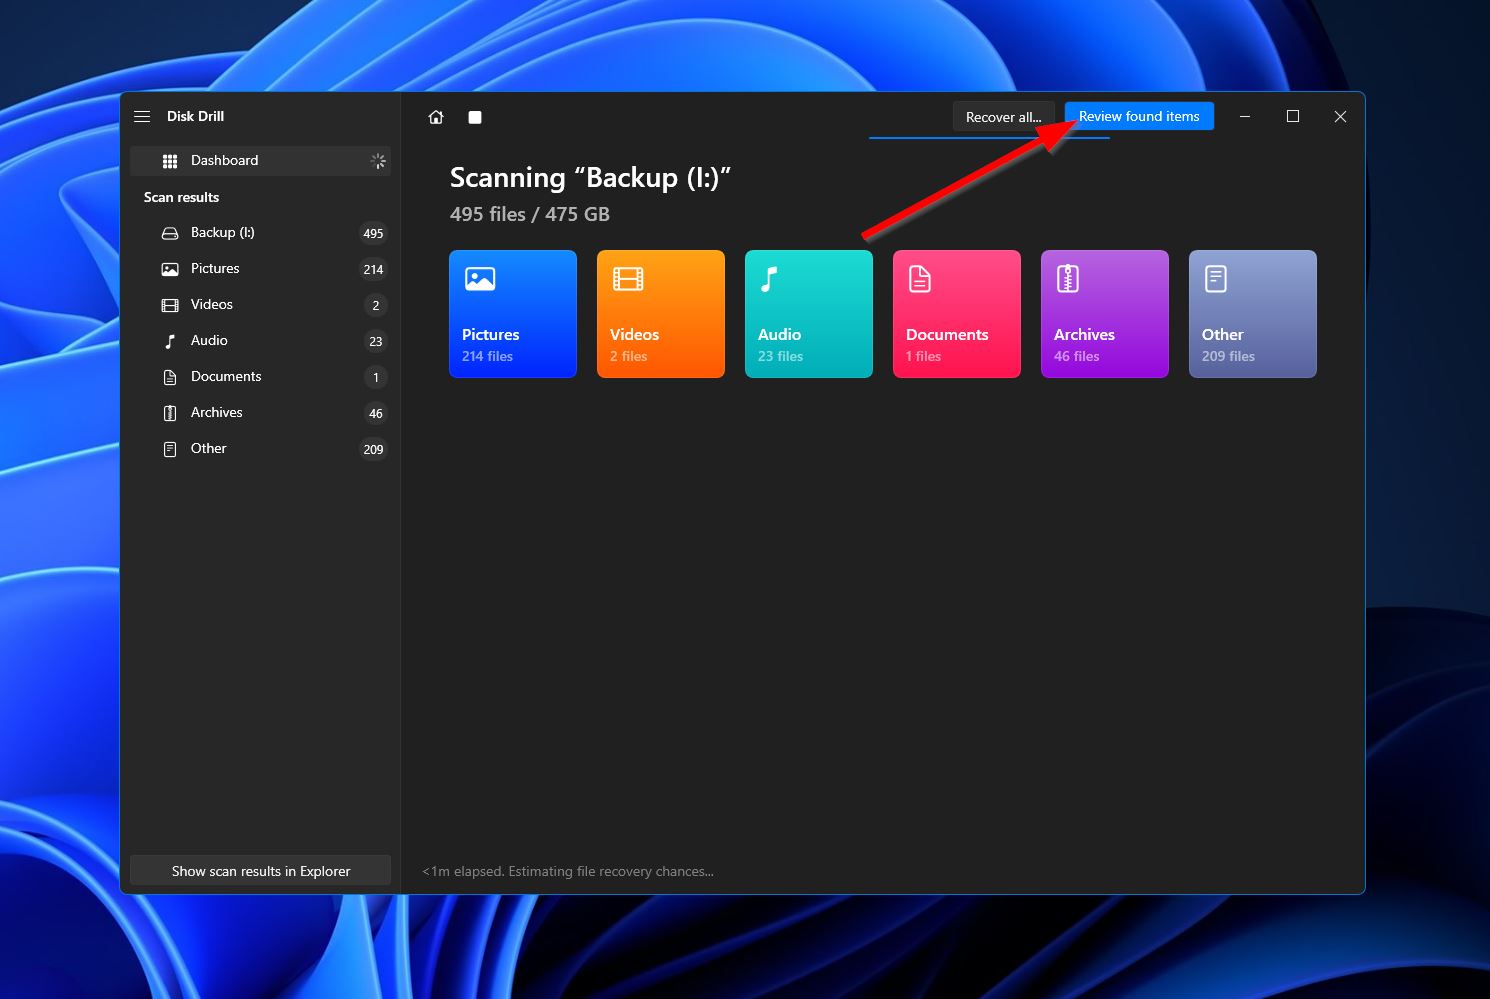Click the Backup (I:) drive icon
Image resolution: width=1490 pixels, height=999 pixels.
pyautogui.click(x=170, y=233)
